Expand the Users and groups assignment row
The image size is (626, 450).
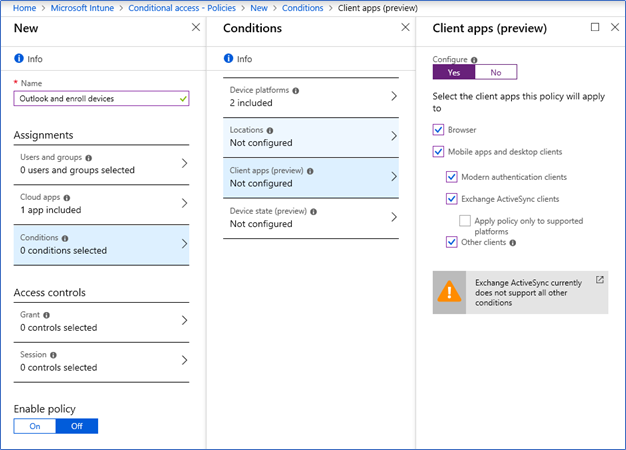[x=101, y=164]
